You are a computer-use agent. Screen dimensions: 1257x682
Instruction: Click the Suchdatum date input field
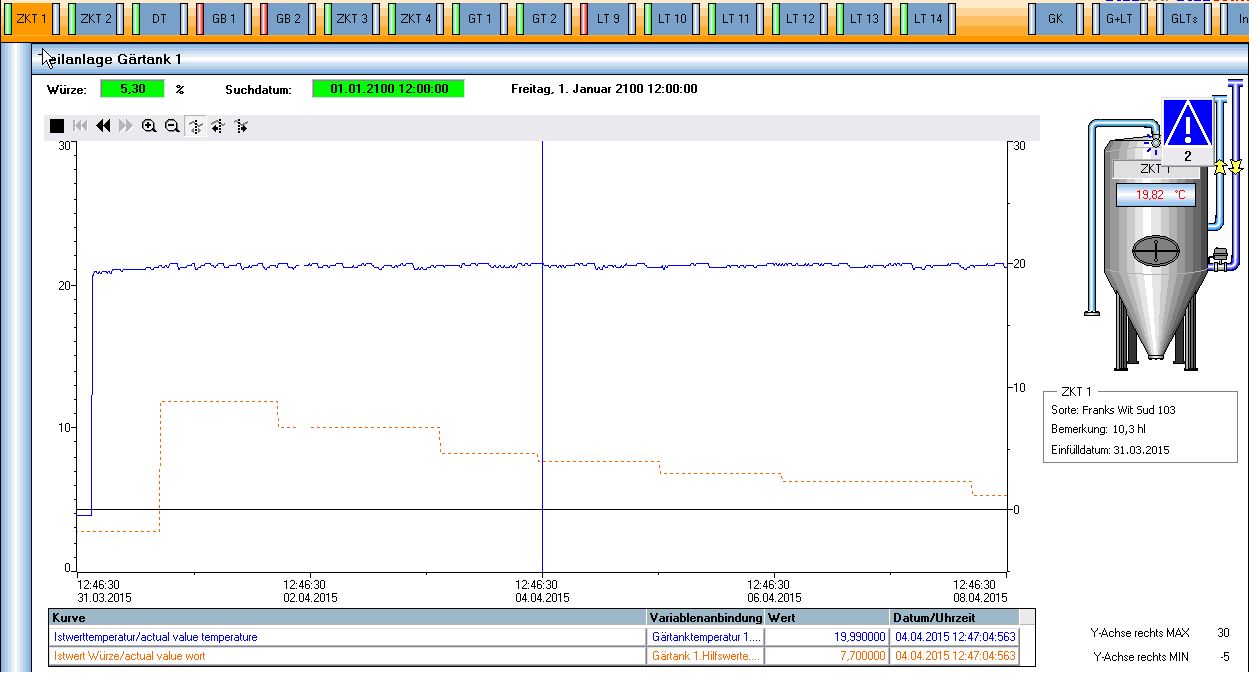[388, 89]
